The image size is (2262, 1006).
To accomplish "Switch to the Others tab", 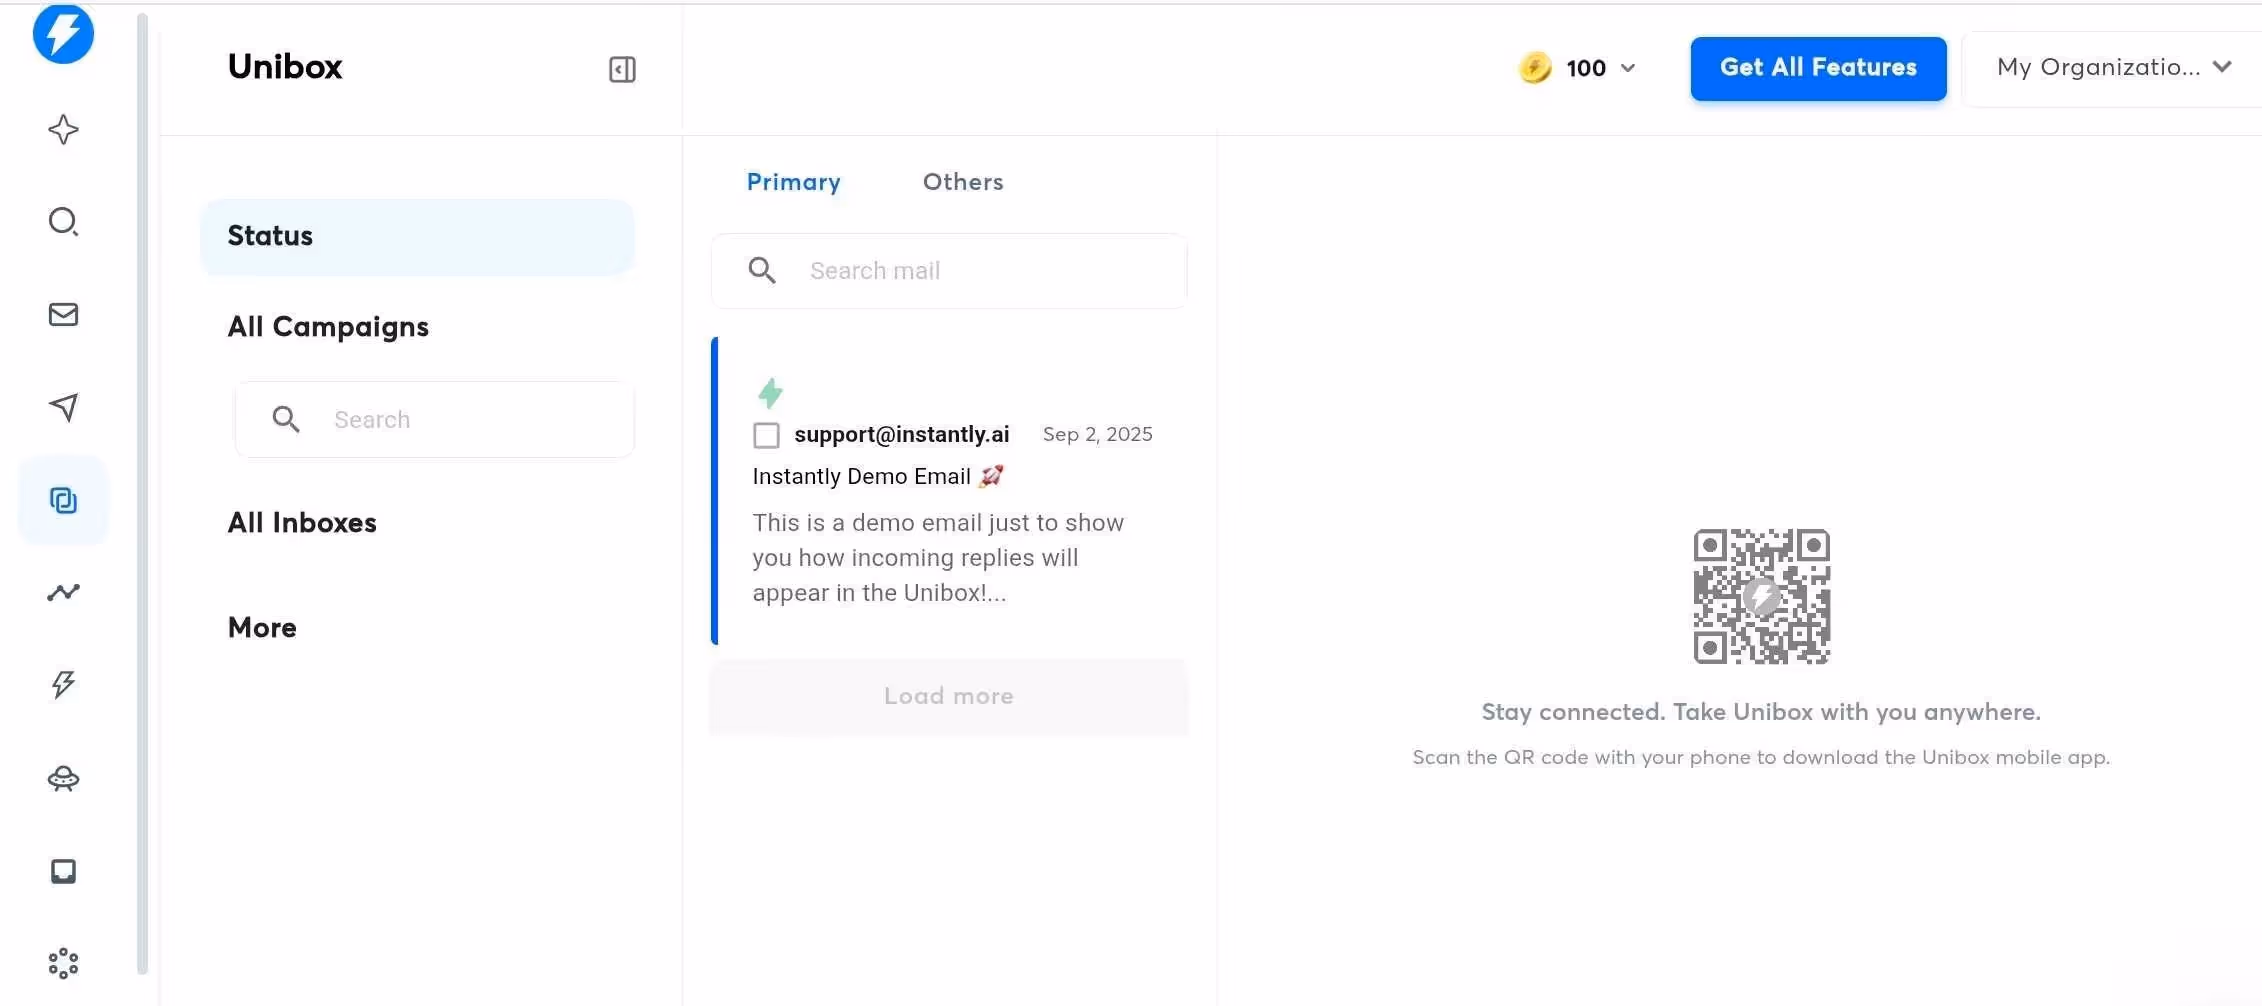I will click(x=963, y=182).
